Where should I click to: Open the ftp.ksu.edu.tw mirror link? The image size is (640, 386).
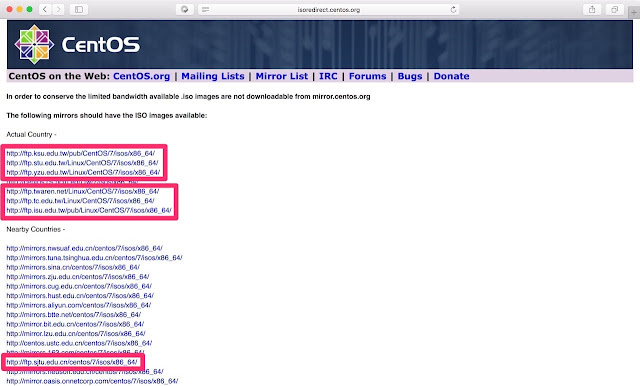point(80,153)
